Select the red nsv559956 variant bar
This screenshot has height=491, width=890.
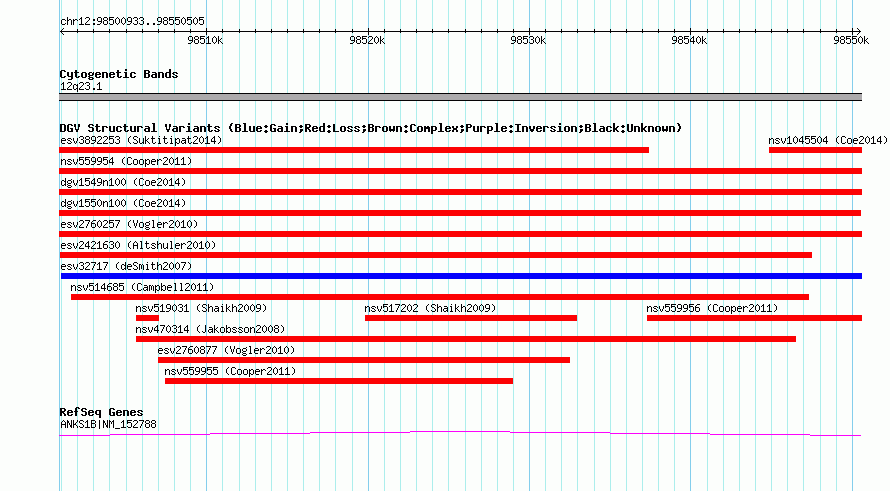(754, 318)
